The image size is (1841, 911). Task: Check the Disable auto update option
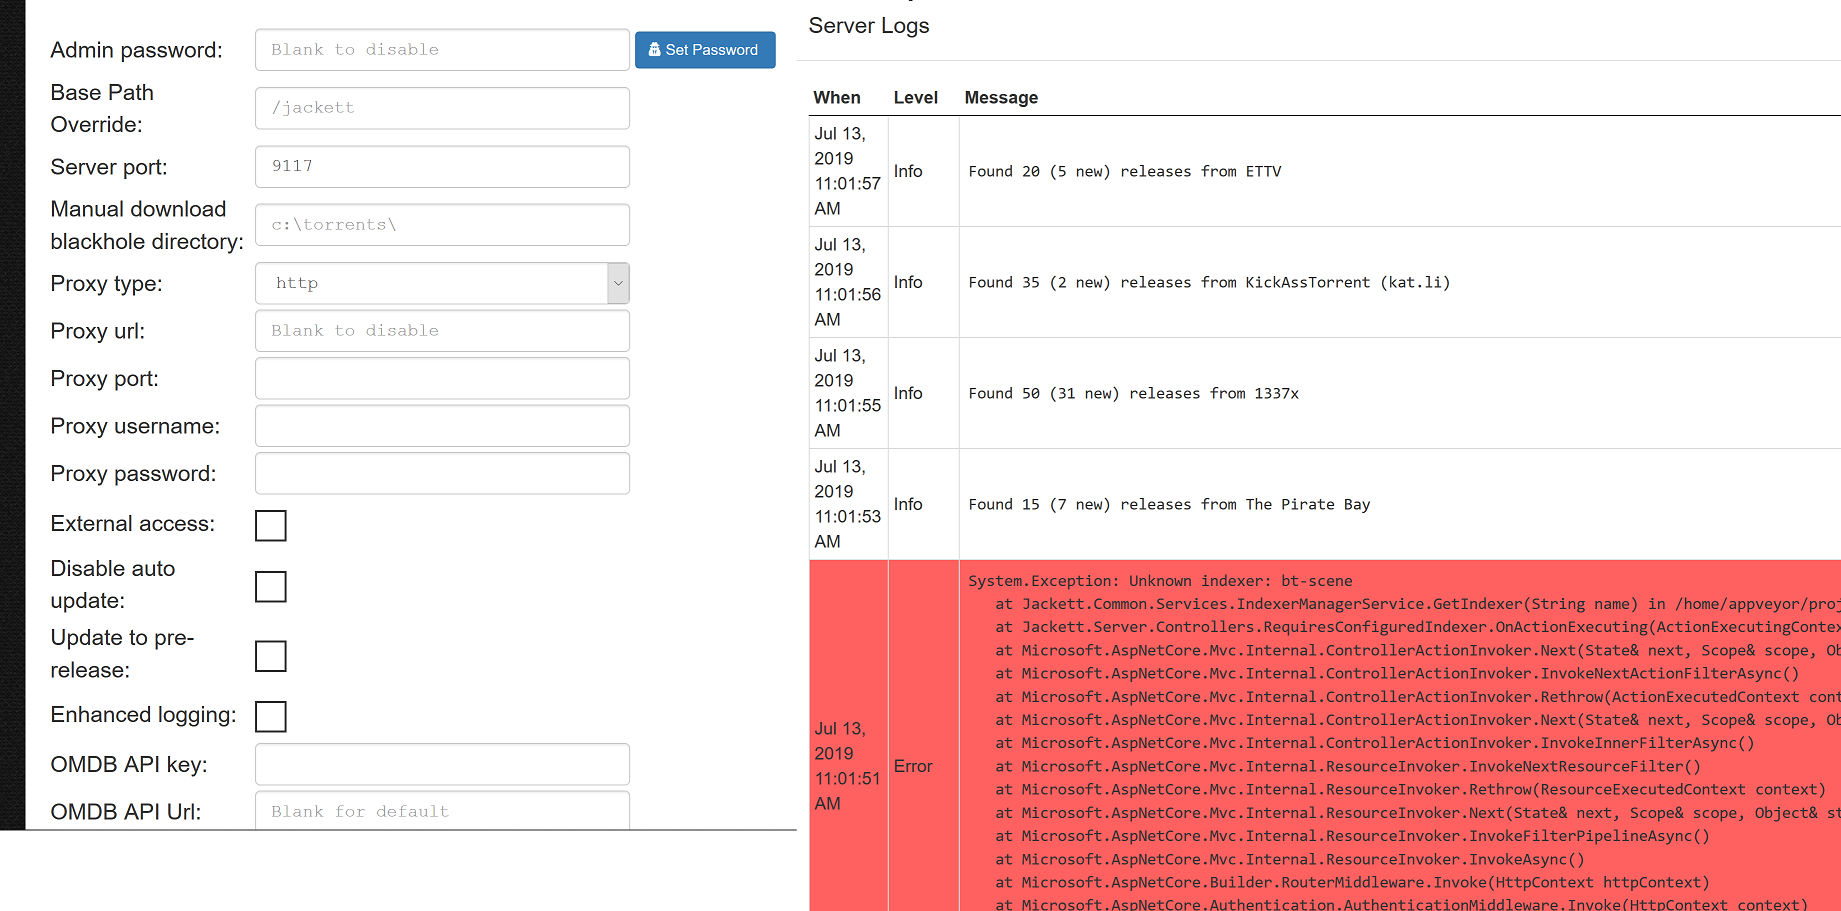[270, 587]
